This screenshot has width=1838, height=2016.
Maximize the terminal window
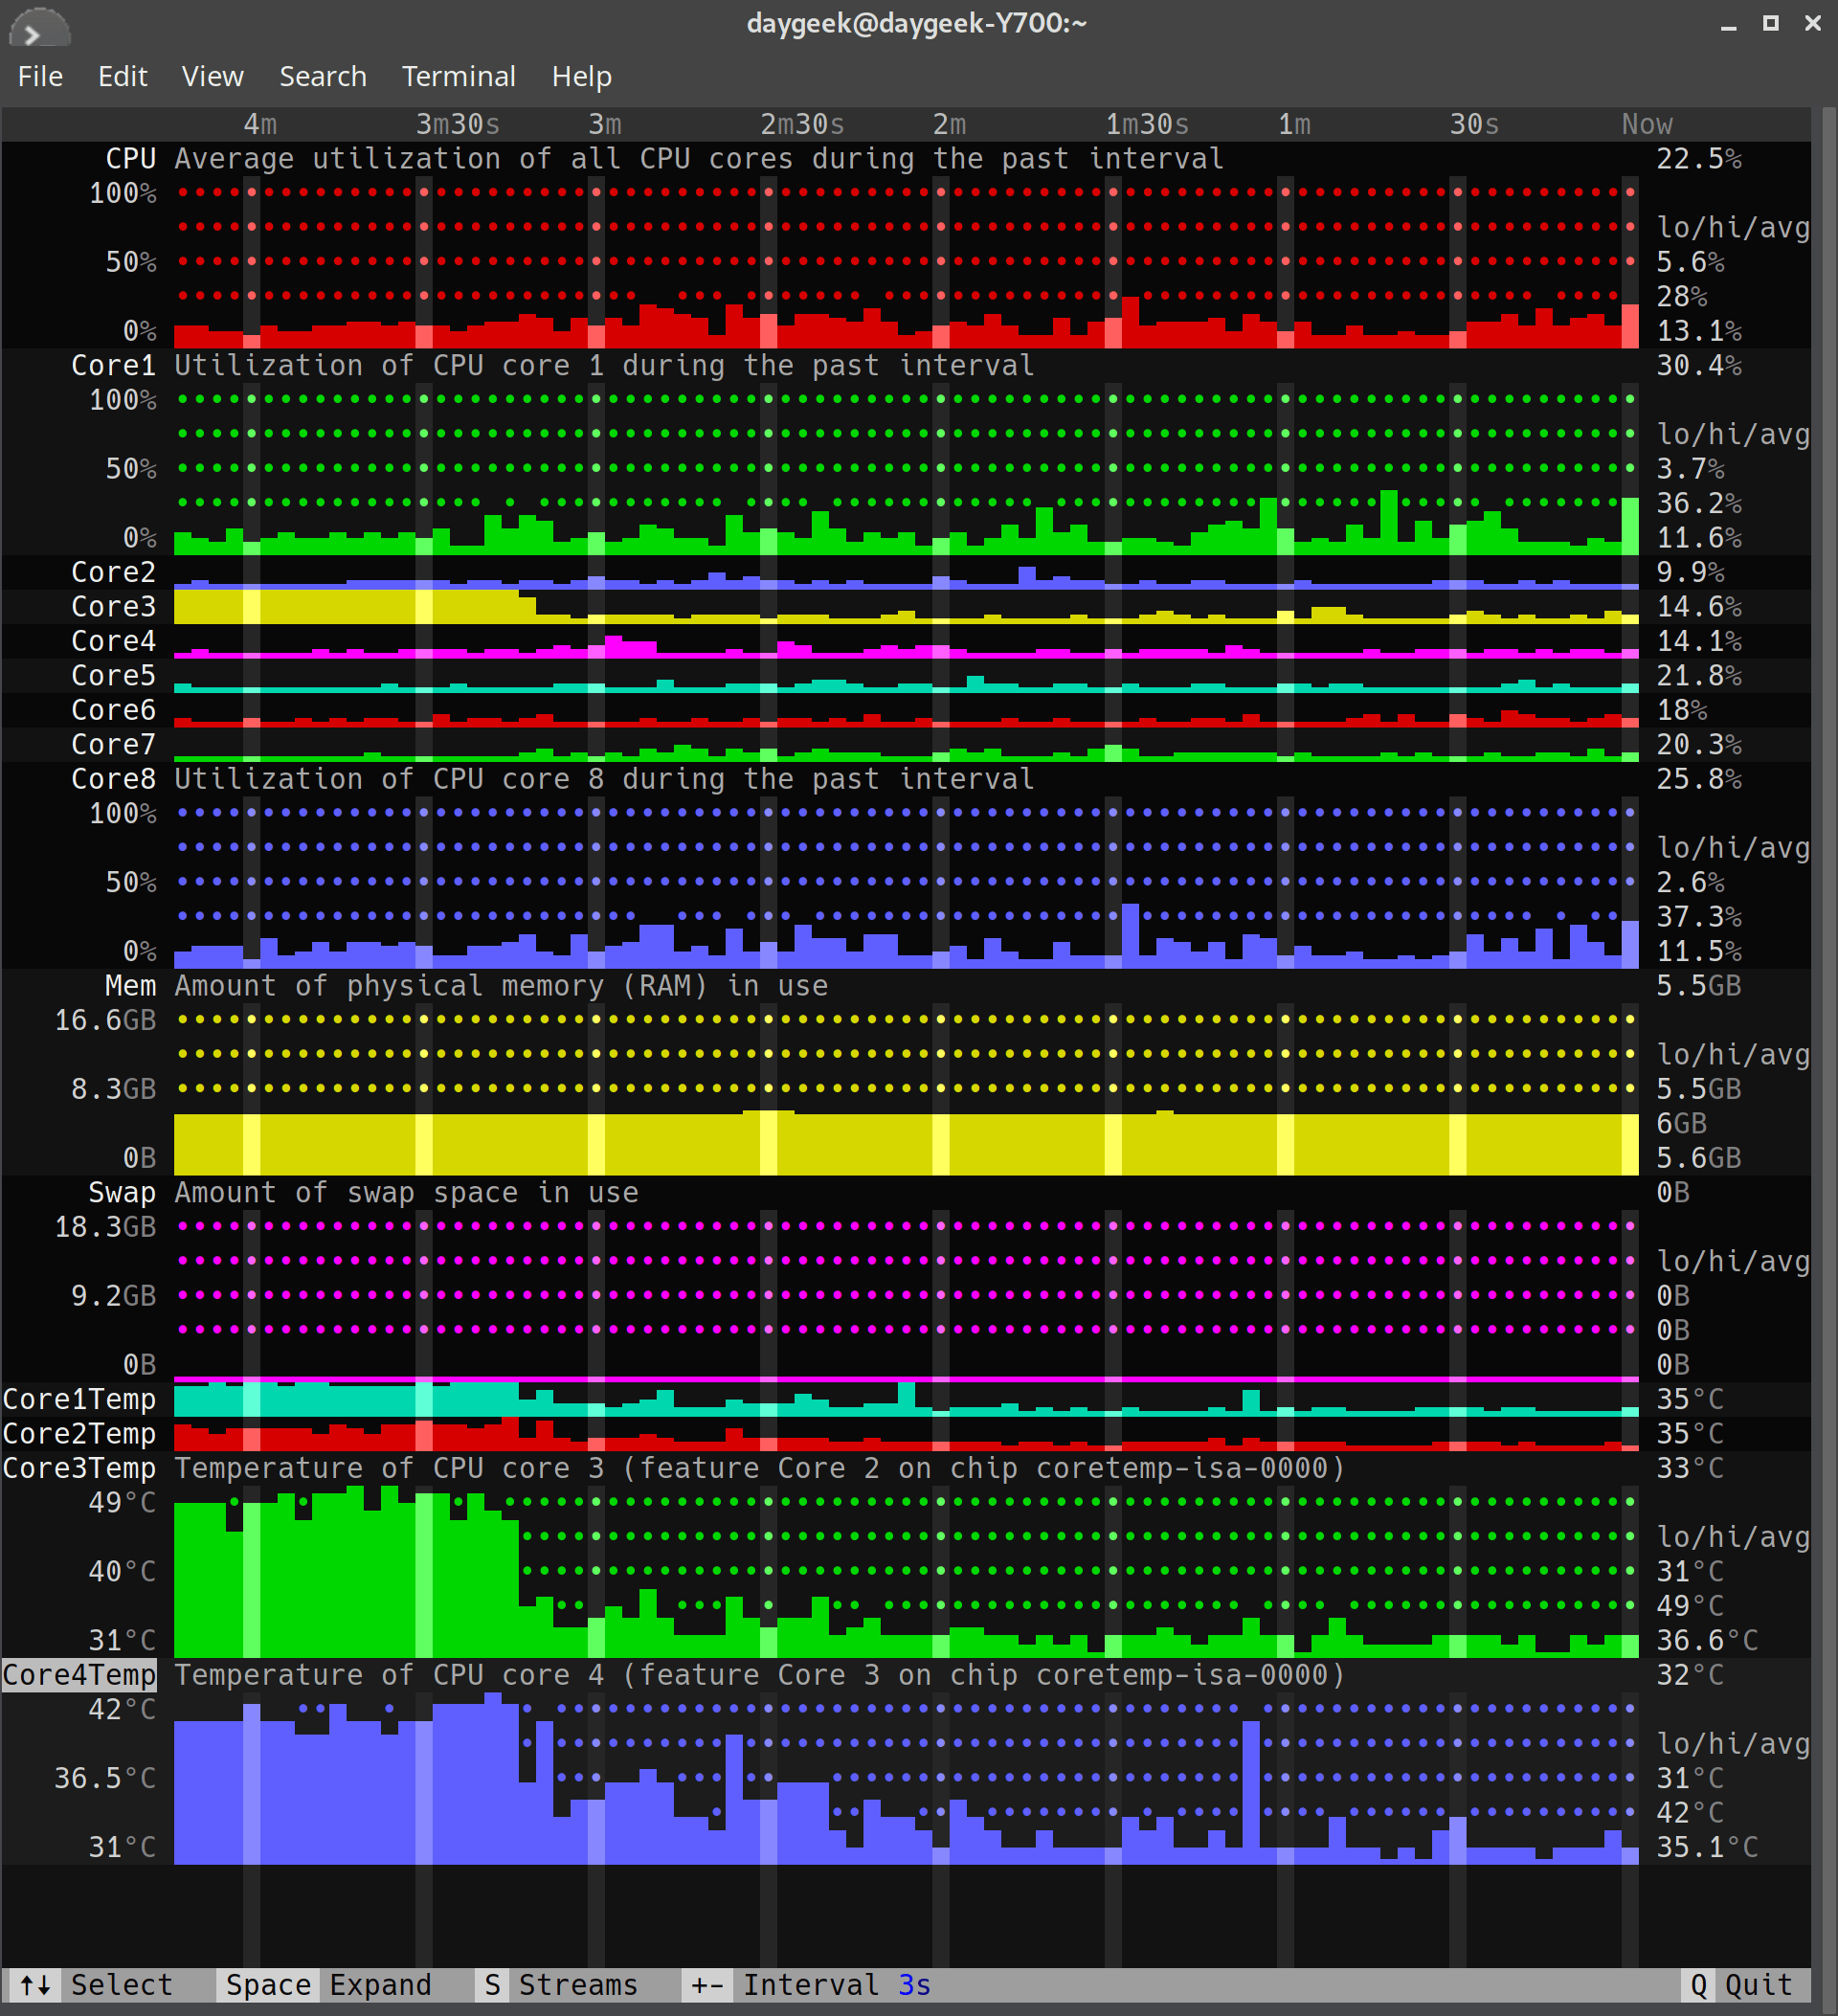1770,23
